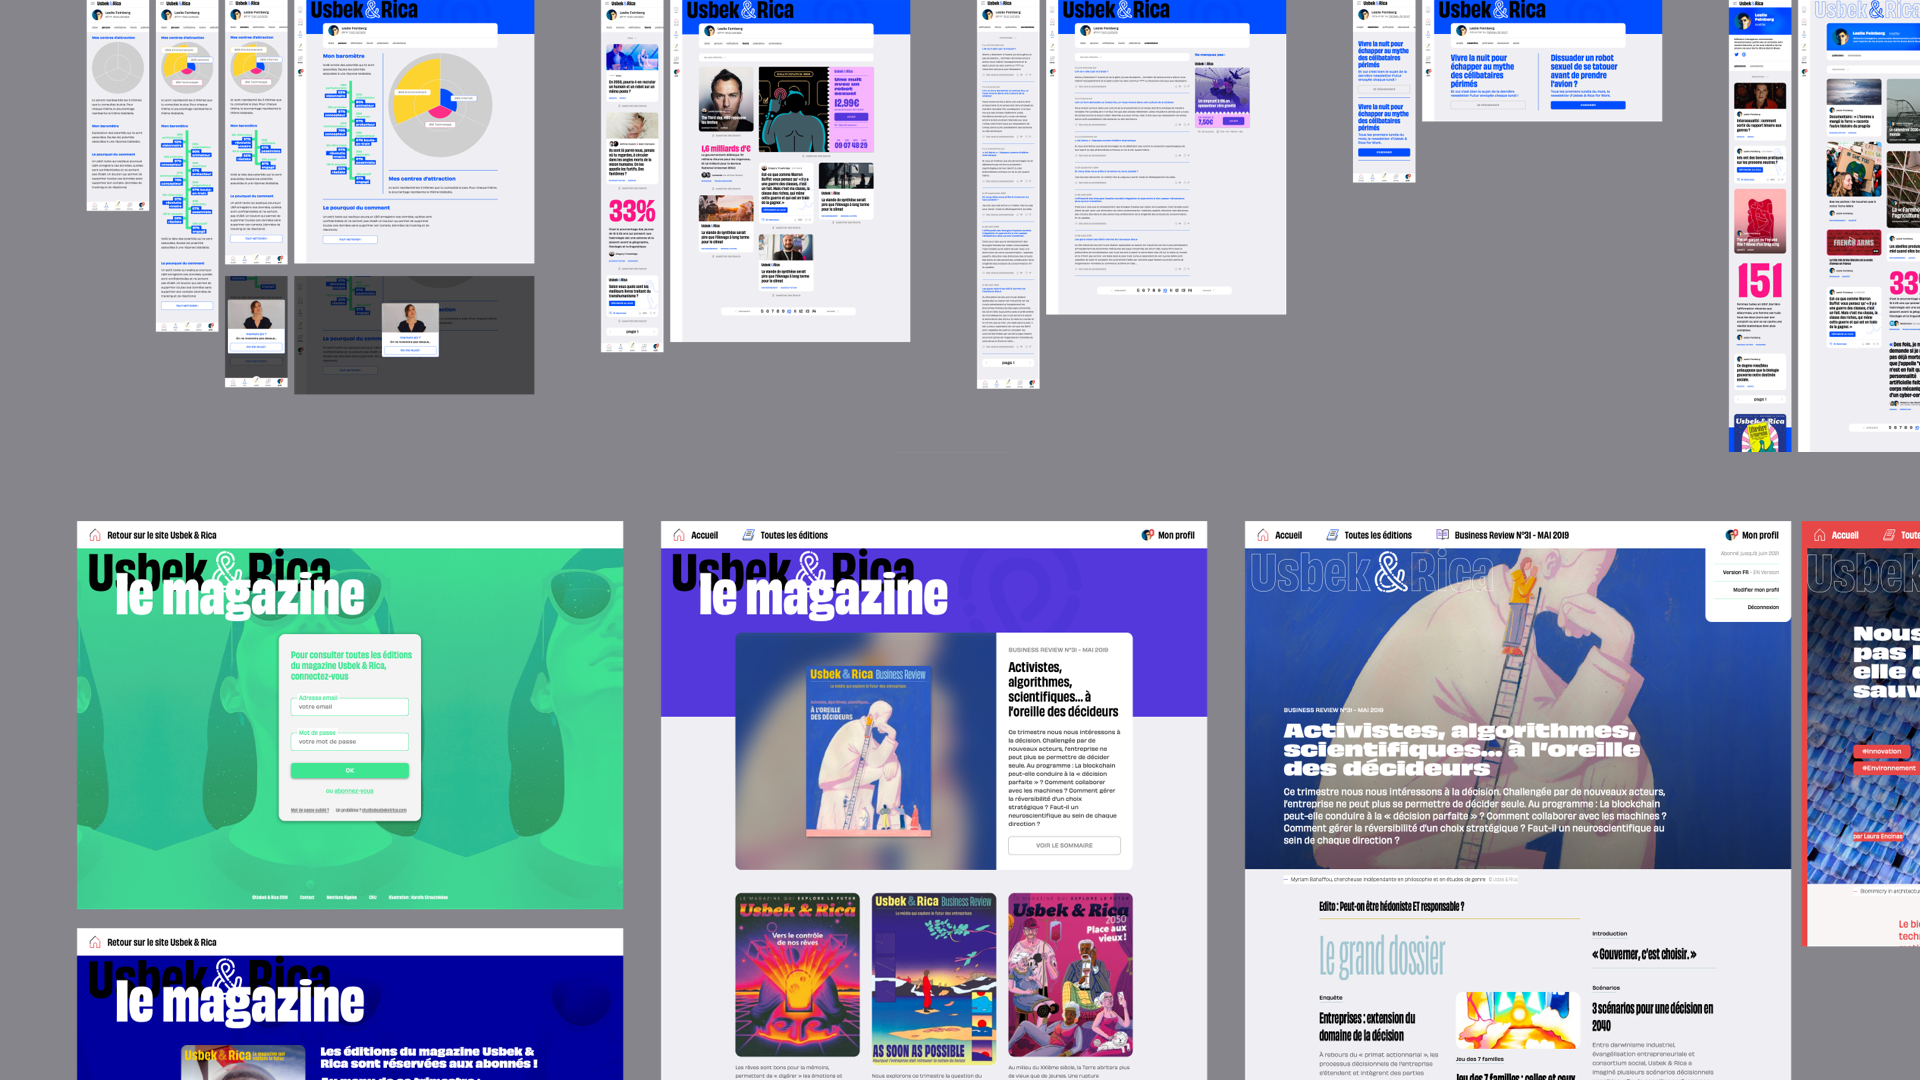Click Toutes les éditions icon in article artboard
Viewport: 1920px width, 1080px height.
click(1332, 535)
